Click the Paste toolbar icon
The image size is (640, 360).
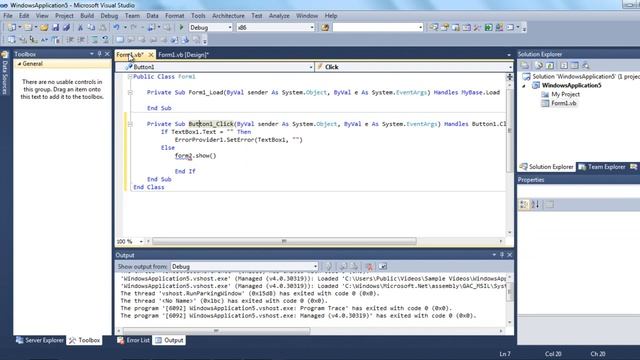pos(103,27)
